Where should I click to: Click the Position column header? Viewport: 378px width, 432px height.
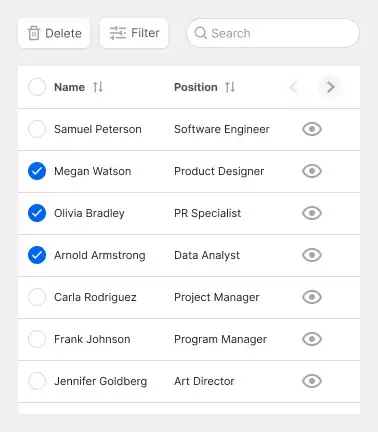tap(196, 87)
